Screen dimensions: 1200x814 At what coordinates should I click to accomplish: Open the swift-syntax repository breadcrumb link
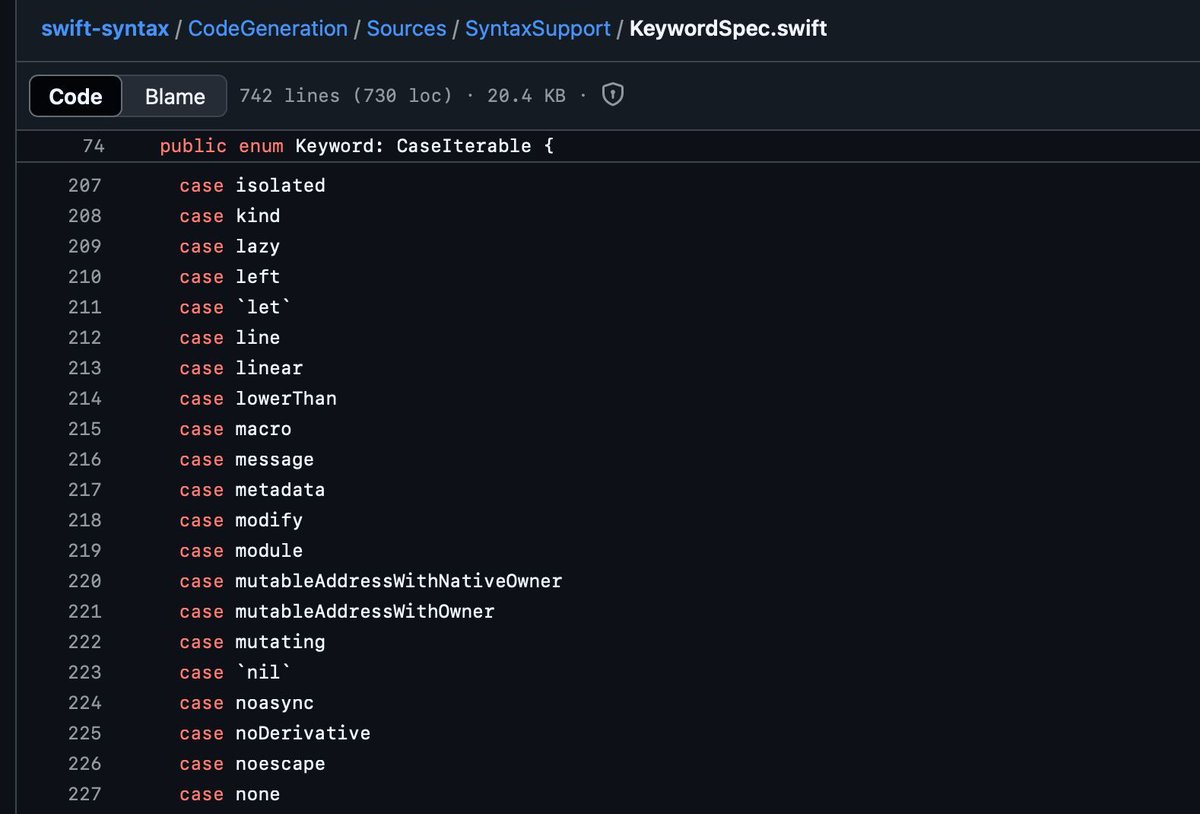105,28
